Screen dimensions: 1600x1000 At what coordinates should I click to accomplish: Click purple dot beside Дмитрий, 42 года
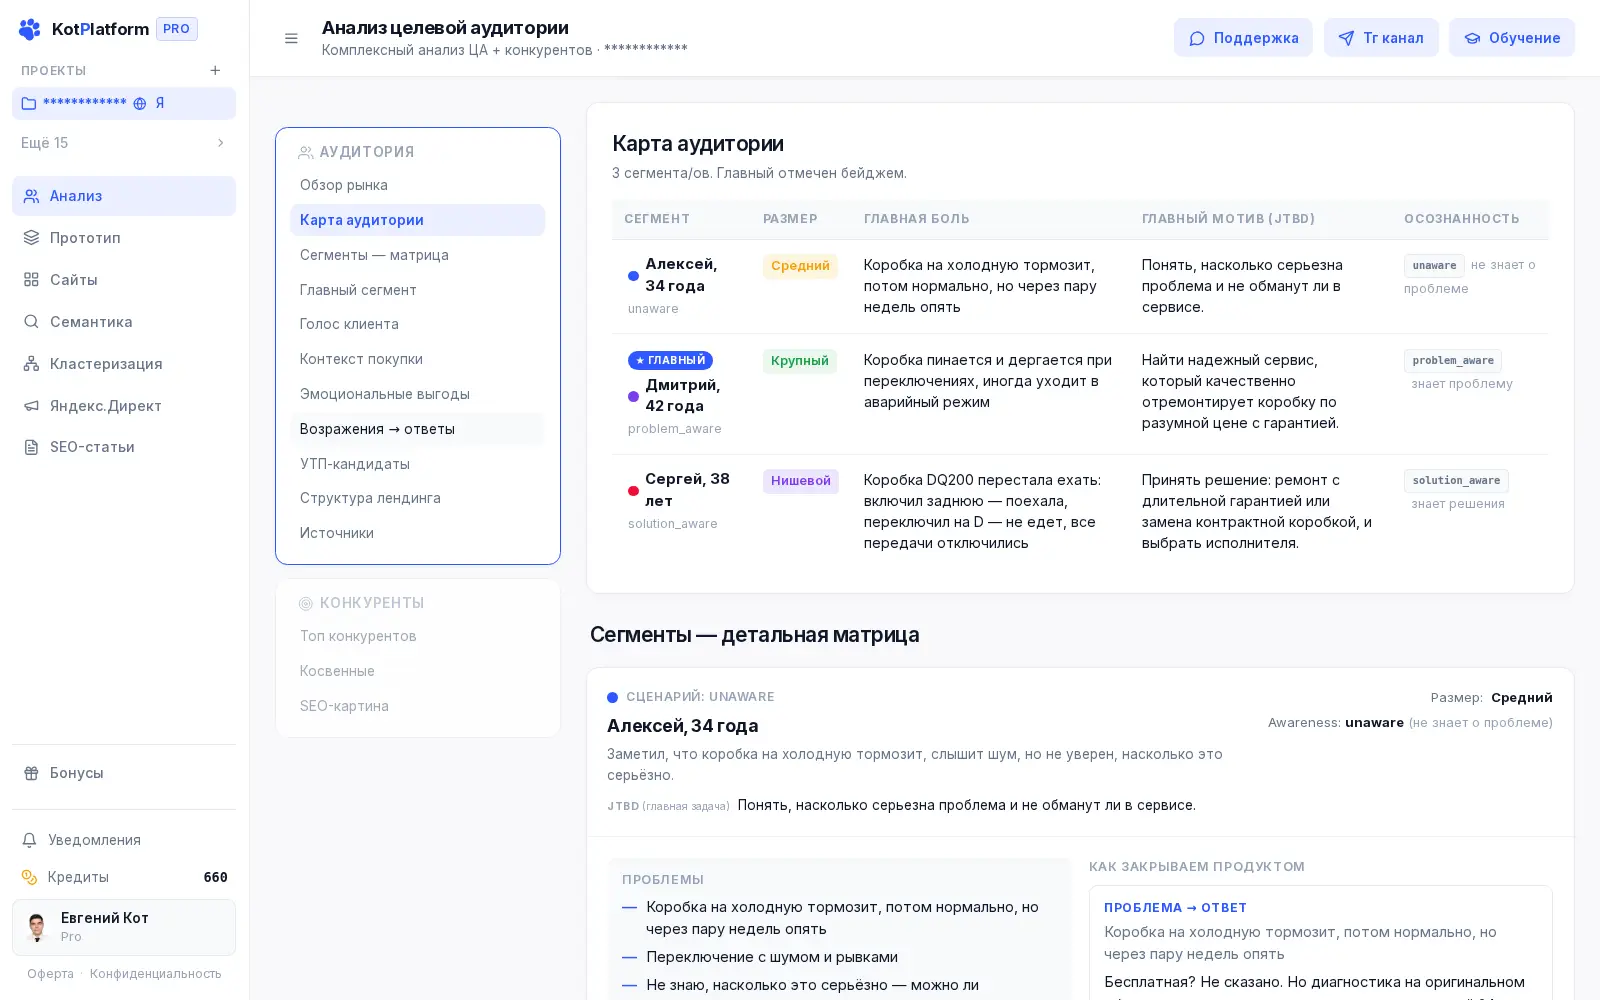pyautogui.click(x=633, y=396)
